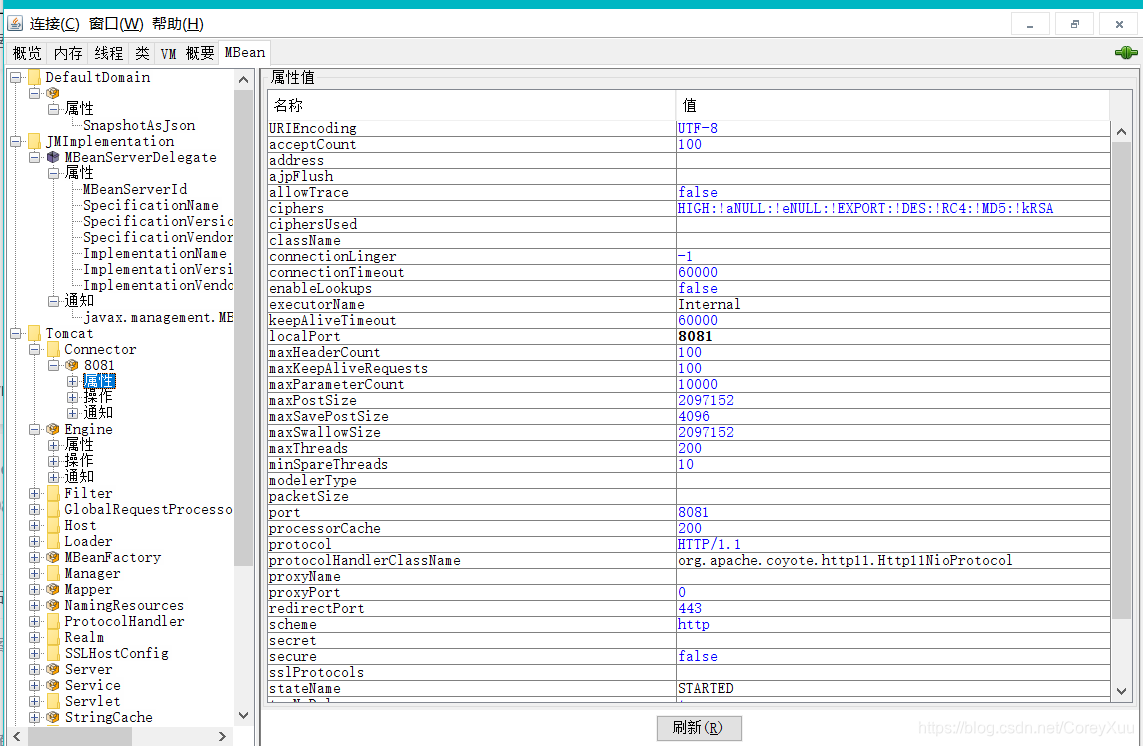This screenshot has width=1143, height=746.
Task: Click the attribute table scroll-down arrow
Action: click(x=1121, y=691)
